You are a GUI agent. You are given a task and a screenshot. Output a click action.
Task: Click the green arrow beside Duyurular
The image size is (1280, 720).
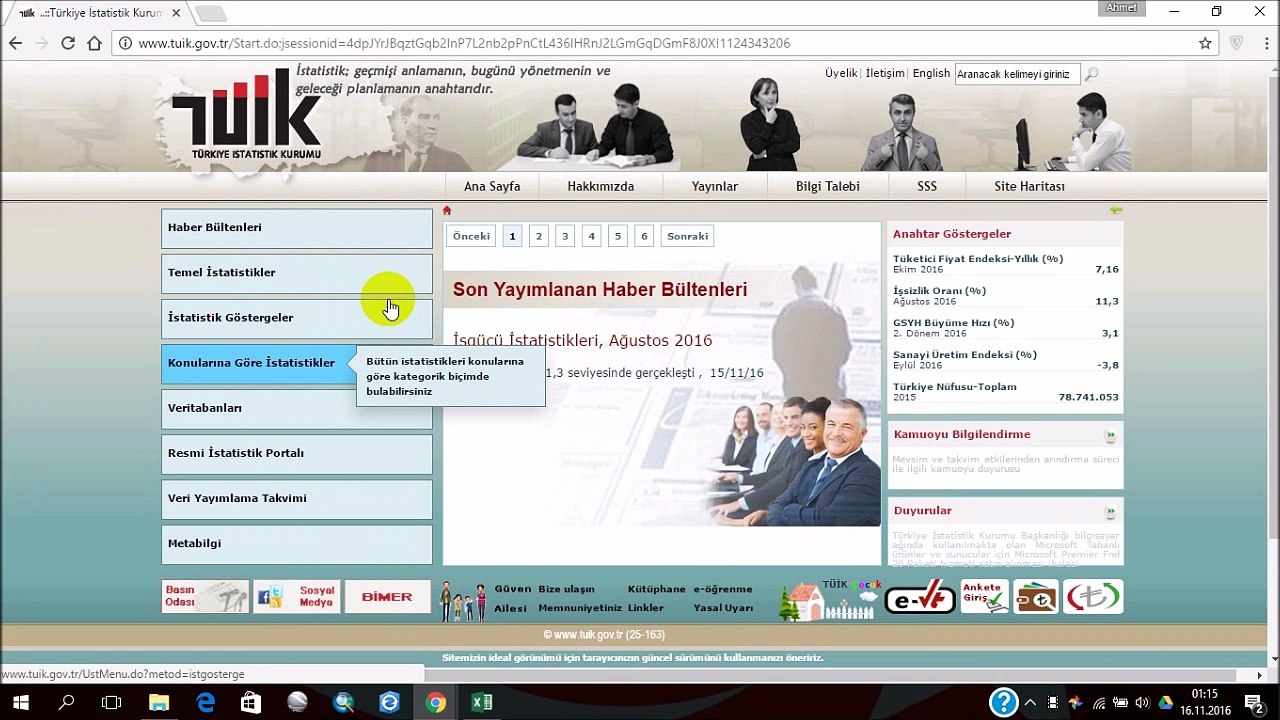[x=1110, y=511]
